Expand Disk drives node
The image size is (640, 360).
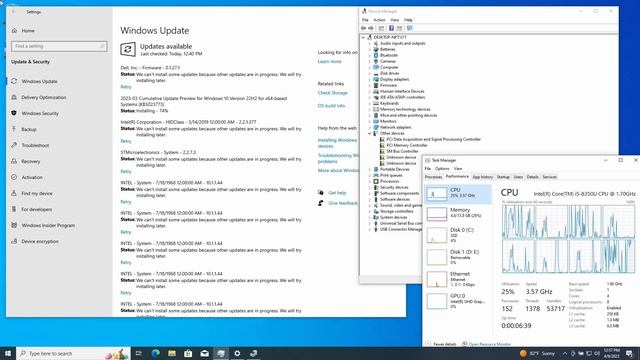(370, 73)
